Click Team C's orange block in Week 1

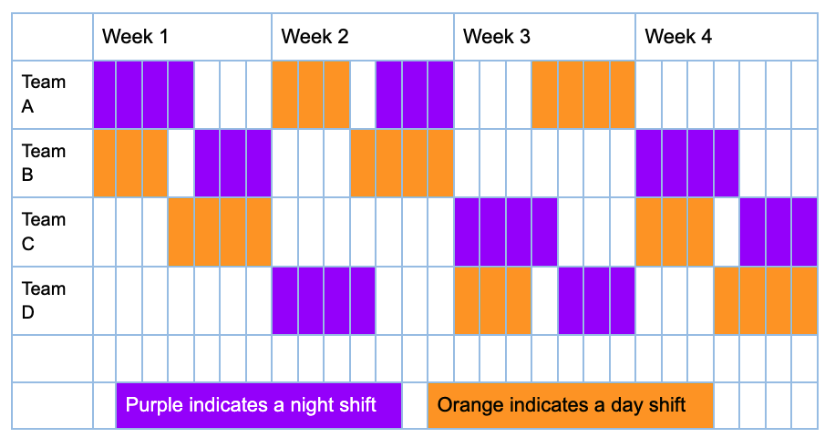pos(220,232)
